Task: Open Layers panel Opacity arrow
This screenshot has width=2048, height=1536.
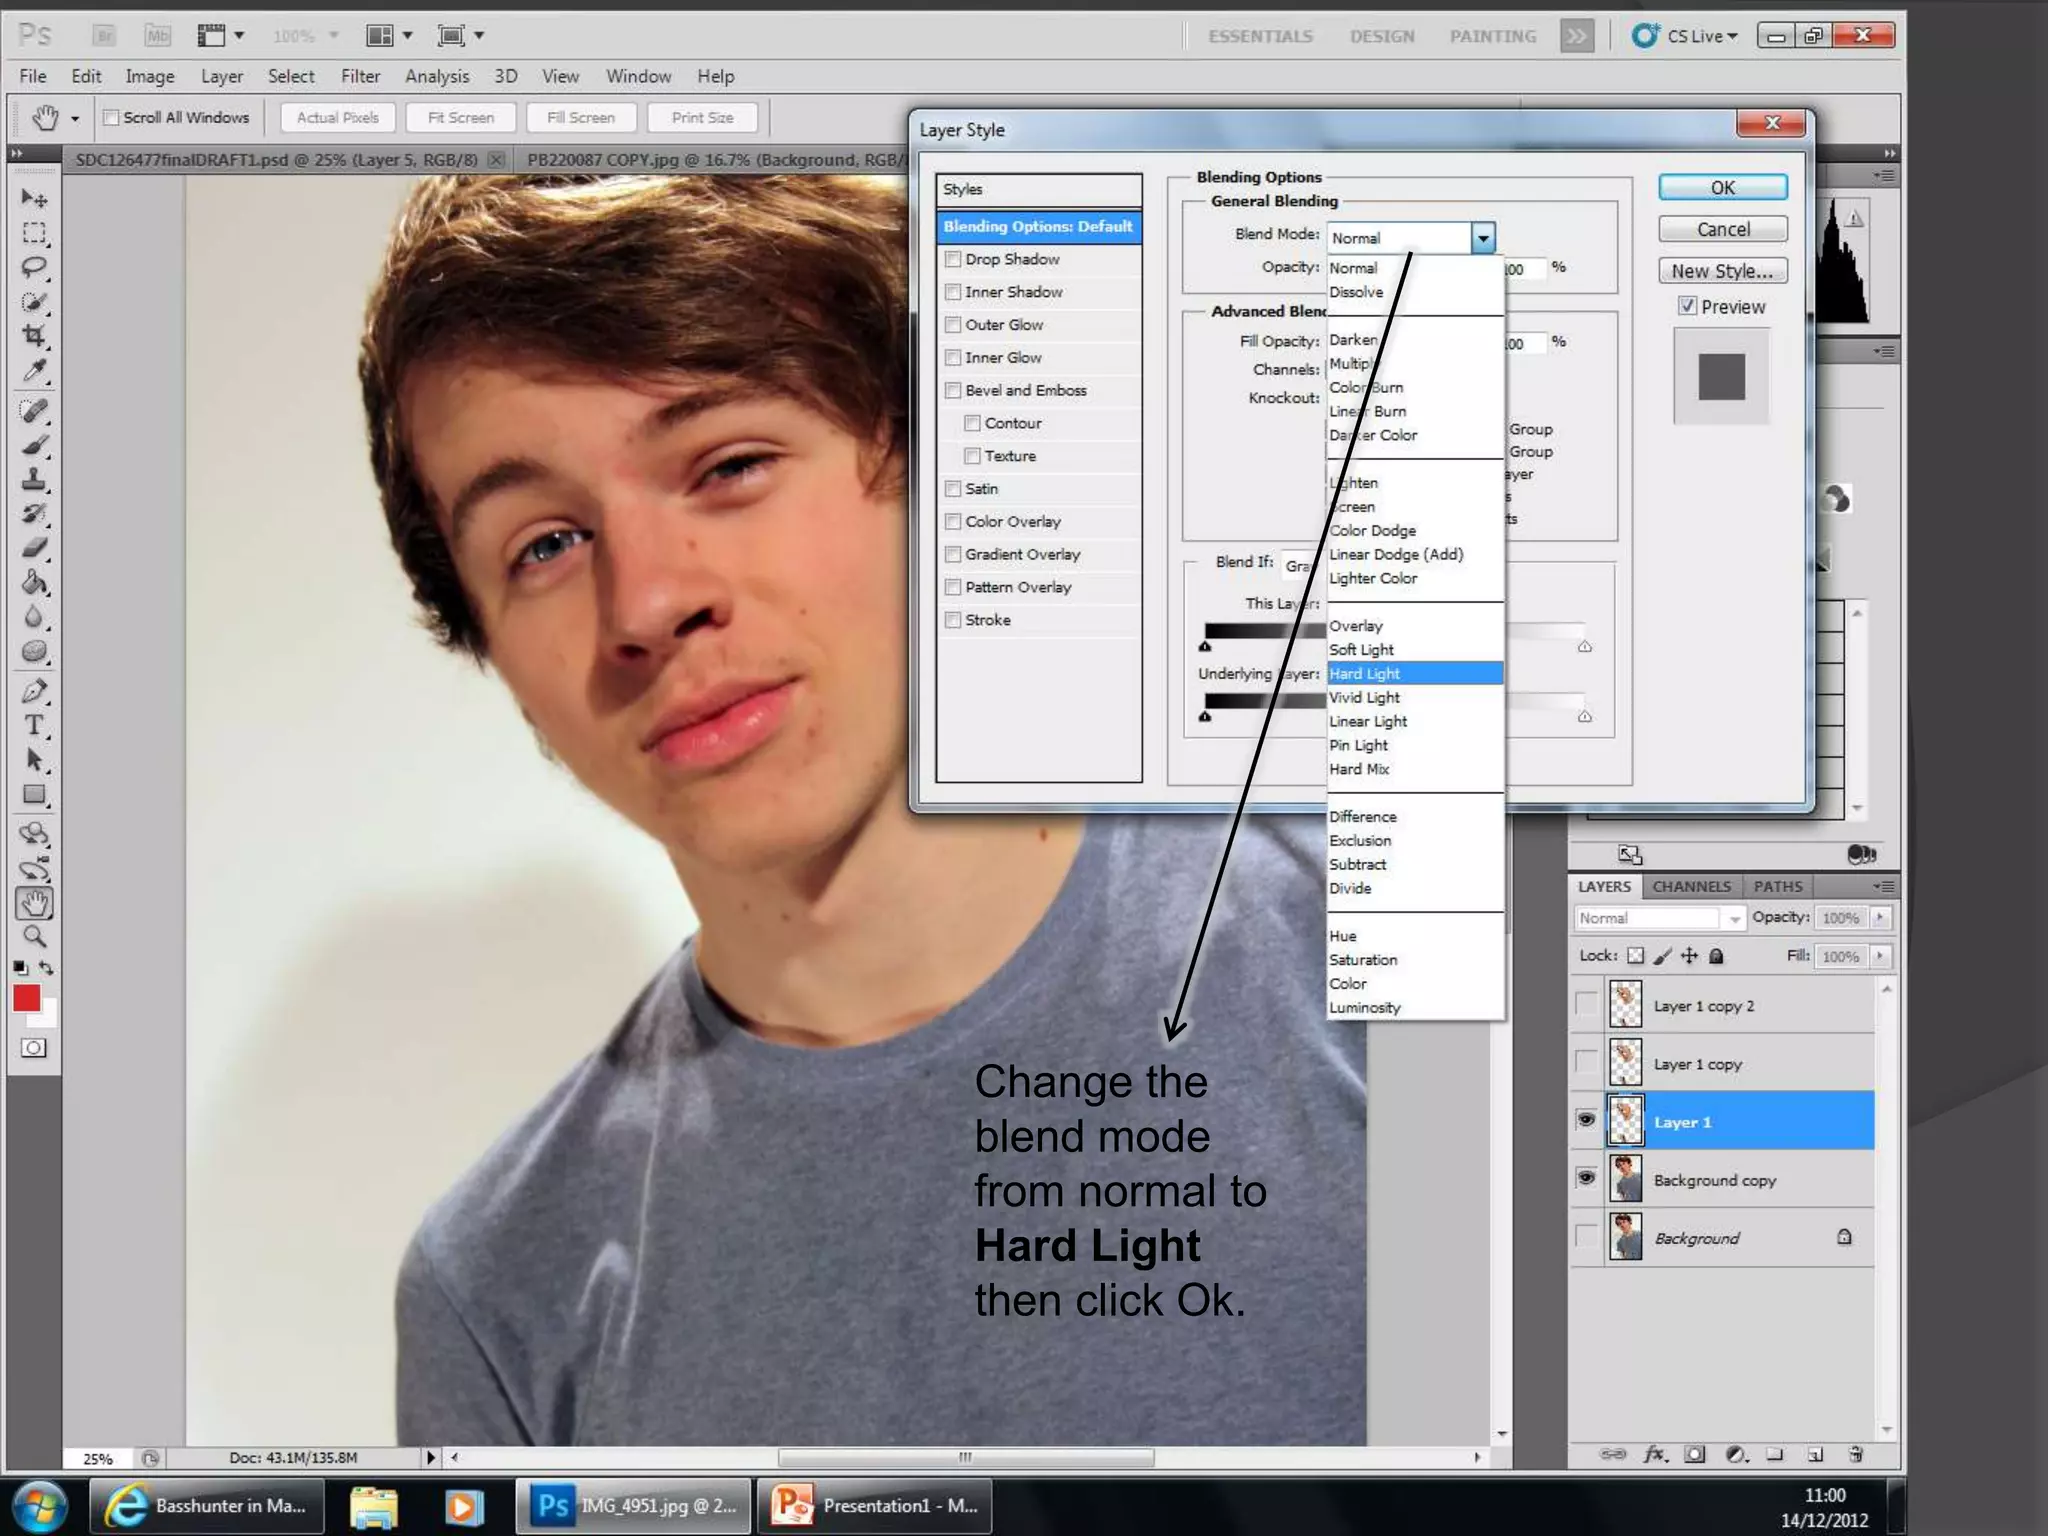Action: pyautogui.click(x=1880, y=917)
